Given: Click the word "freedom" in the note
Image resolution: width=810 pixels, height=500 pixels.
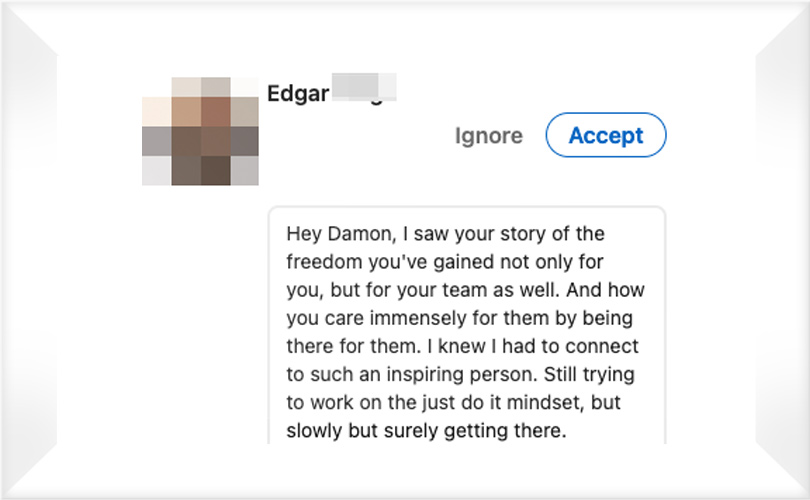Looking at the screenshot, I should tap(324, 262).
